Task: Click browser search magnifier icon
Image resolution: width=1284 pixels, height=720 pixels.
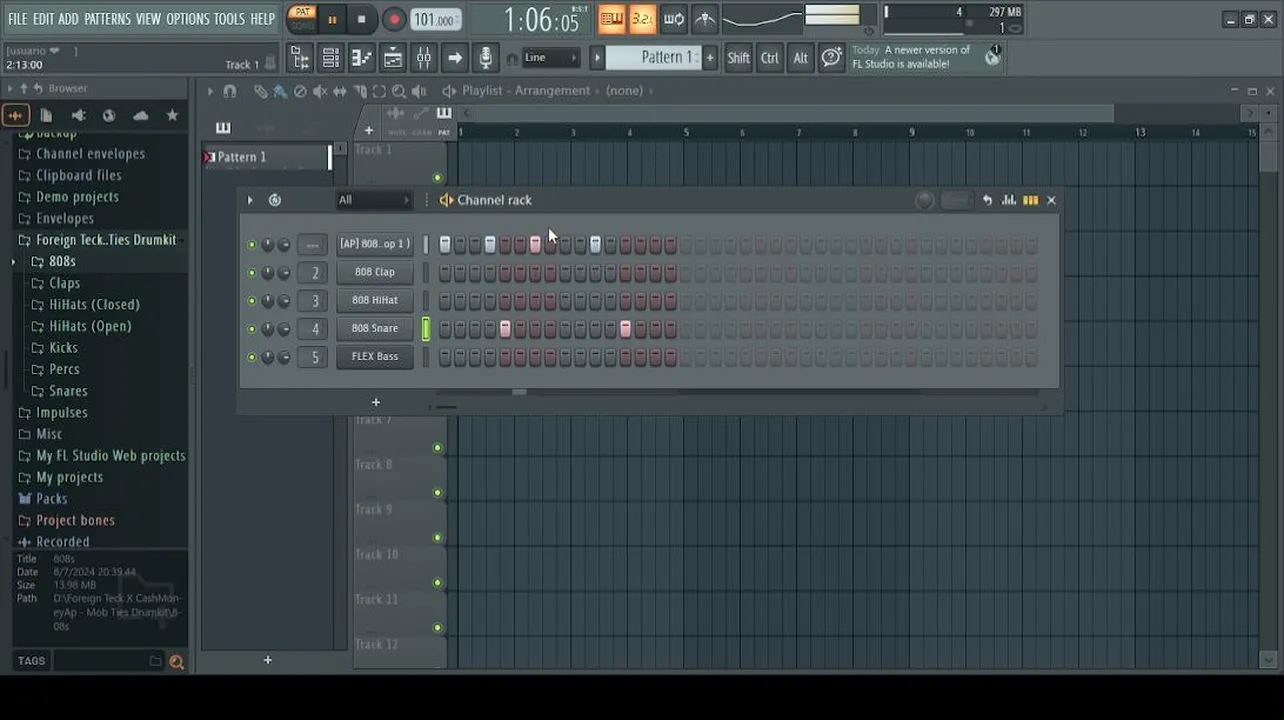Action: click(177, 661)
